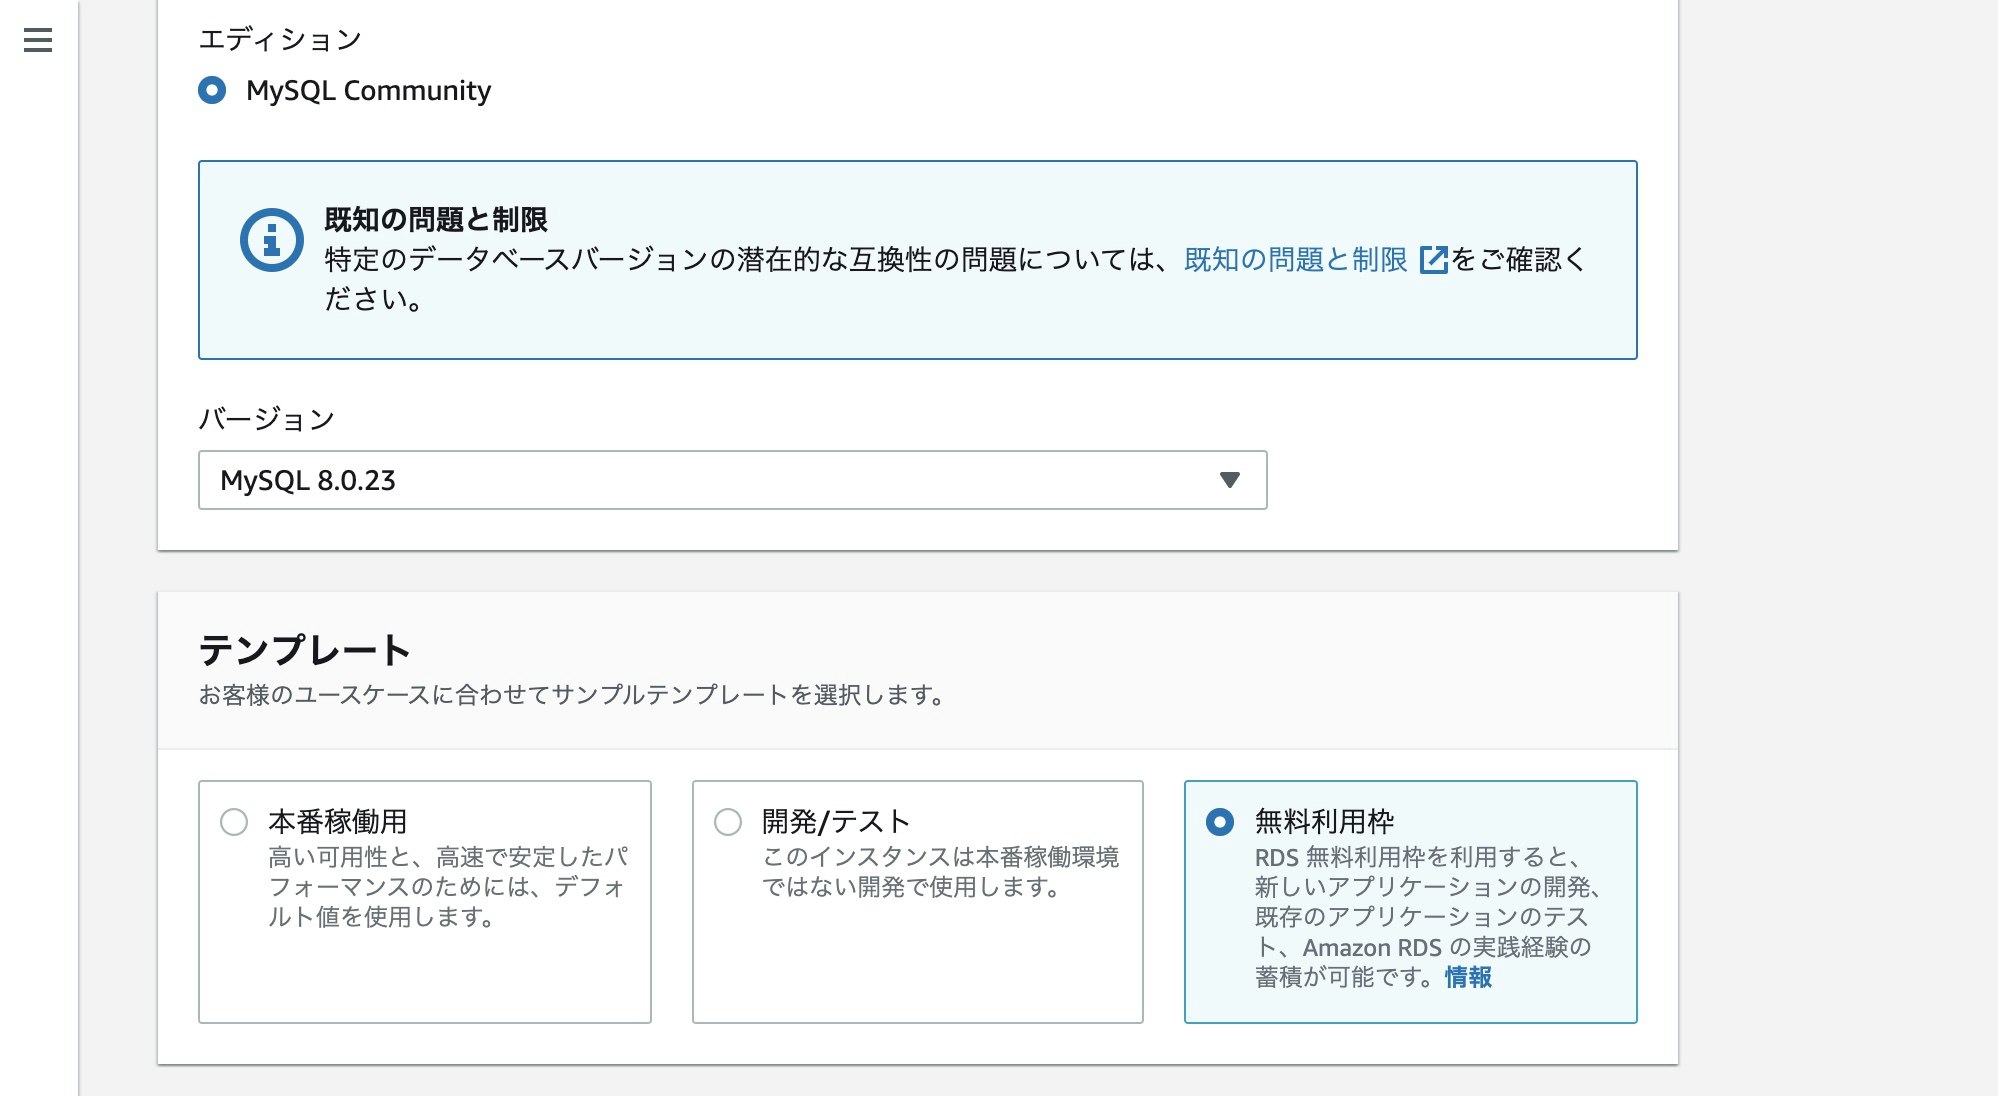Click inside the version input field
Screen dimensions: 1998x1096
pos(600,480)
